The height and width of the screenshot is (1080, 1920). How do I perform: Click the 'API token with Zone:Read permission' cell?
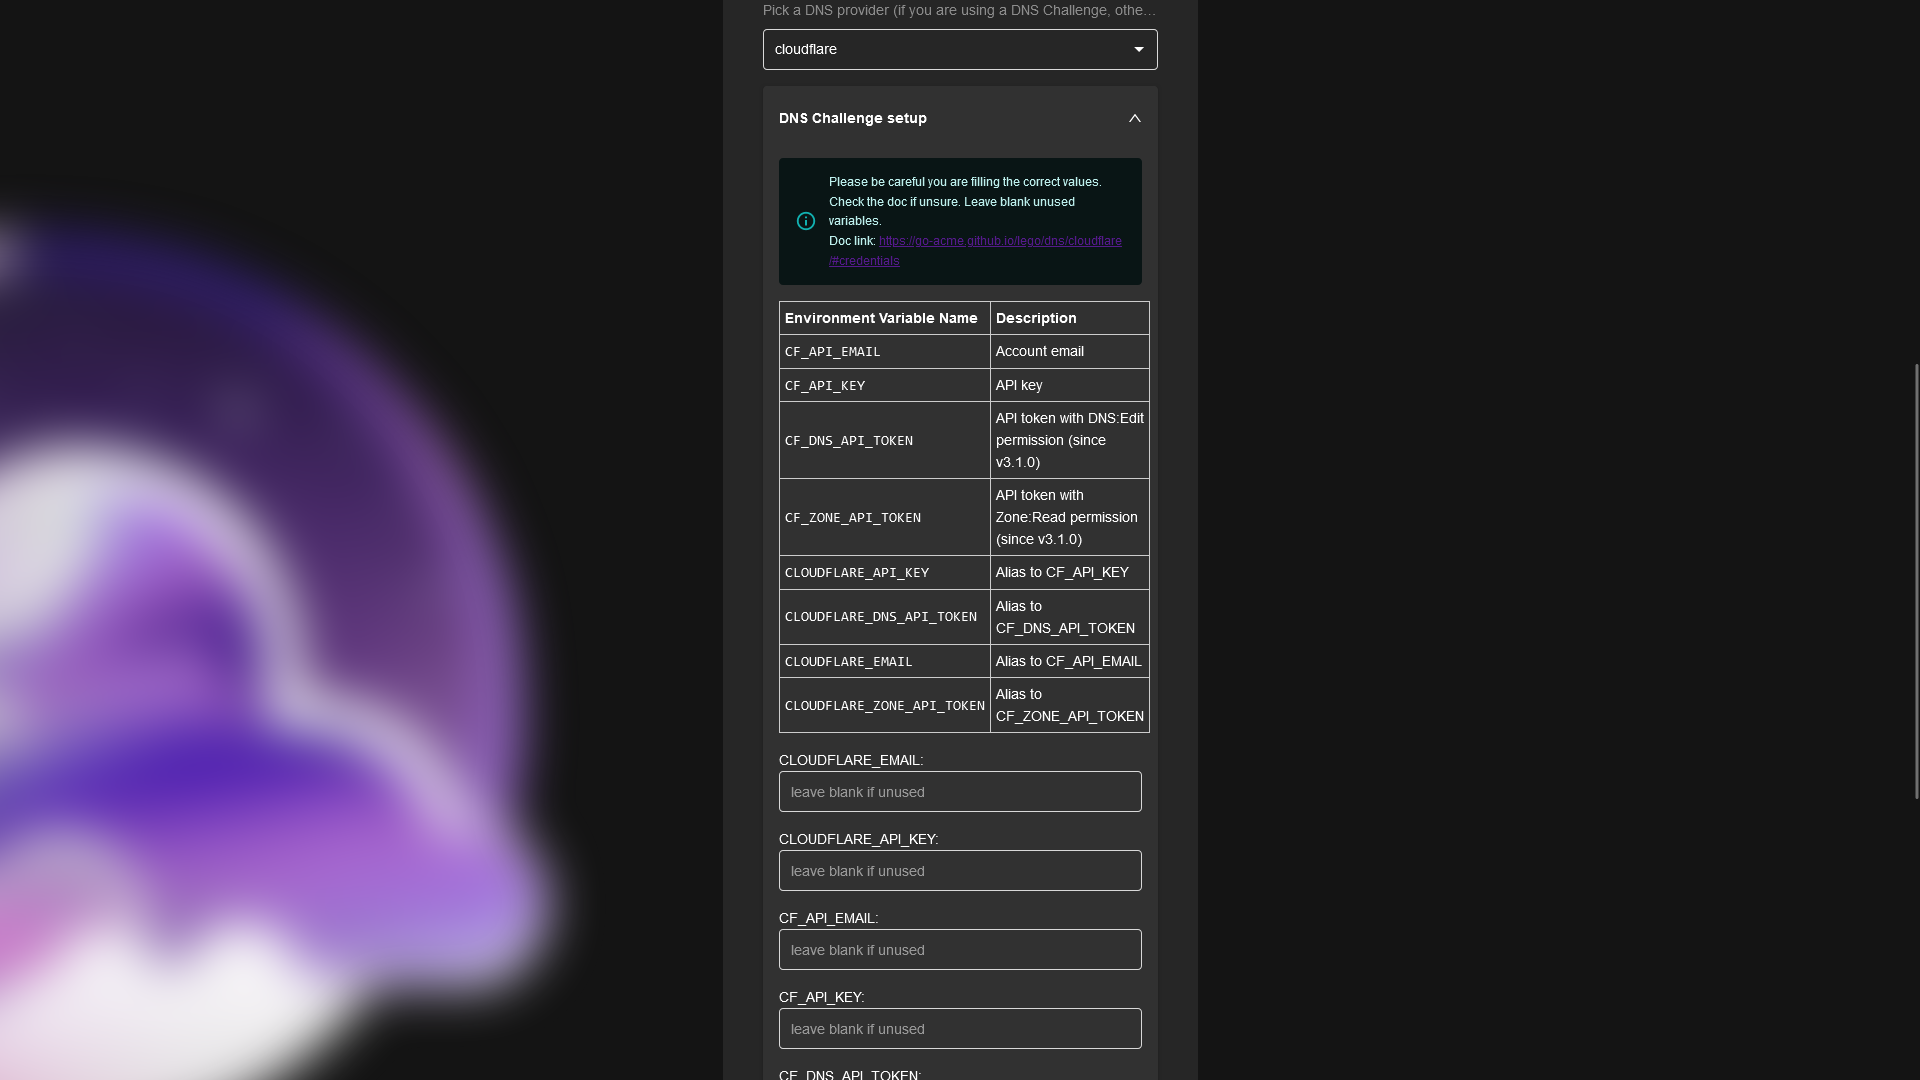[x=1070, y=517]
